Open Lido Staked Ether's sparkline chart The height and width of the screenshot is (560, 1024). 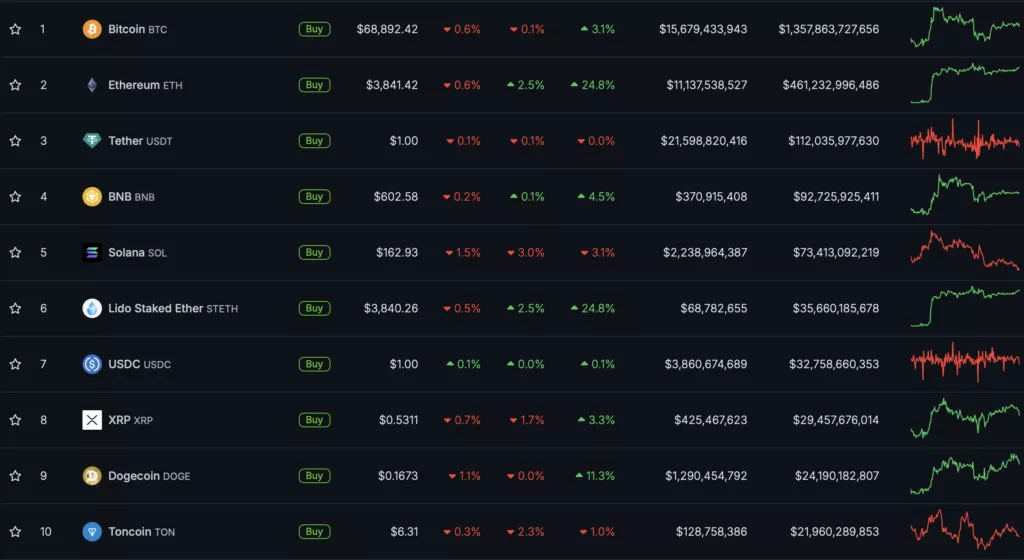click(x=965, y=306)
